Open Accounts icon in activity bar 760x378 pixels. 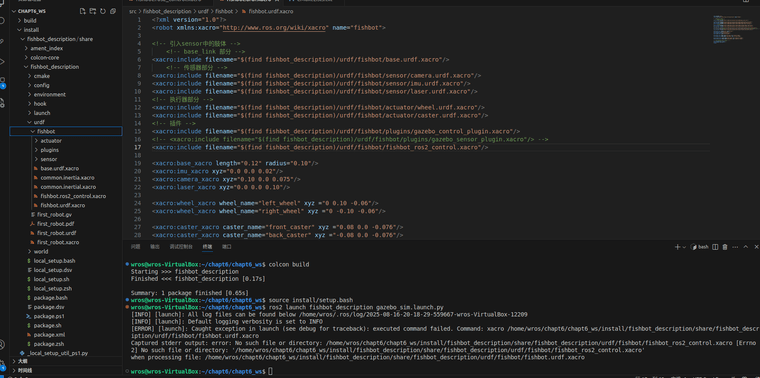[2, 345]
